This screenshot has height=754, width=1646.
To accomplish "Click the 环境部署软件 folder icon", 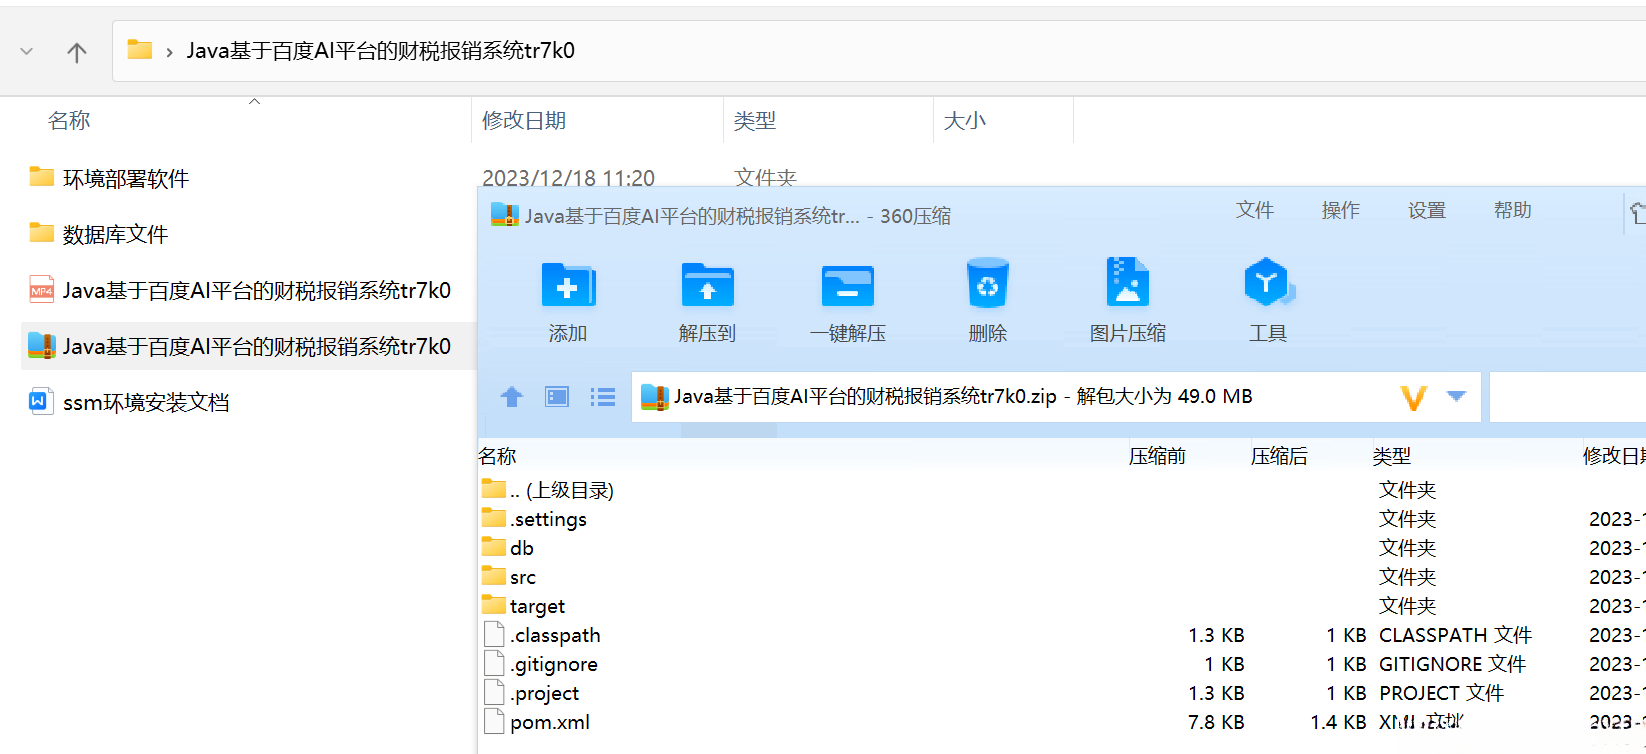I will [41, 177].
